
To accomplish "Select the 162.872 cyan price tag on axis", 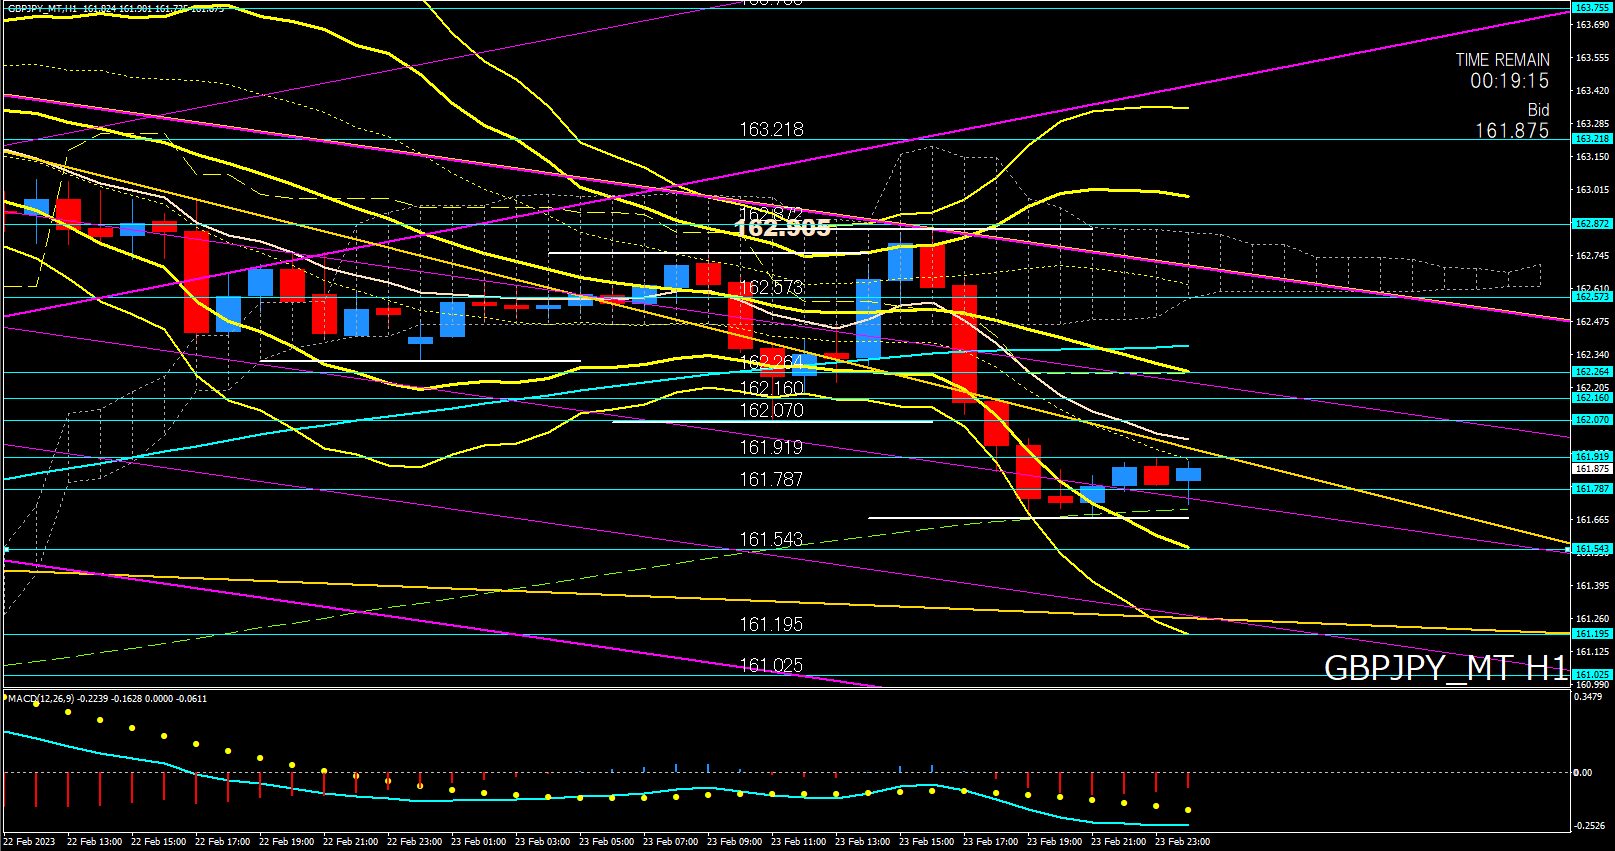I will [1592, 224].
